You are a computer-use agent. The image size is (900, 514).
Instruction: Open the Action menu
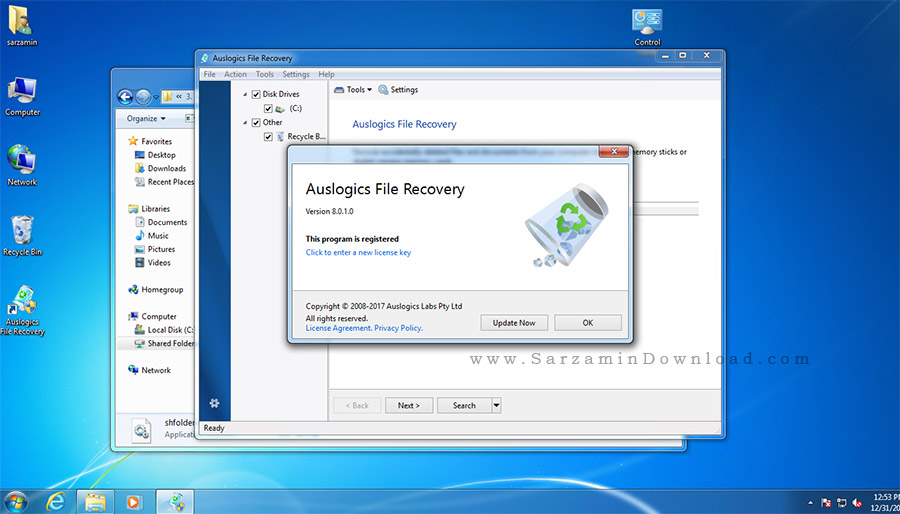click(x=235, y=74)
